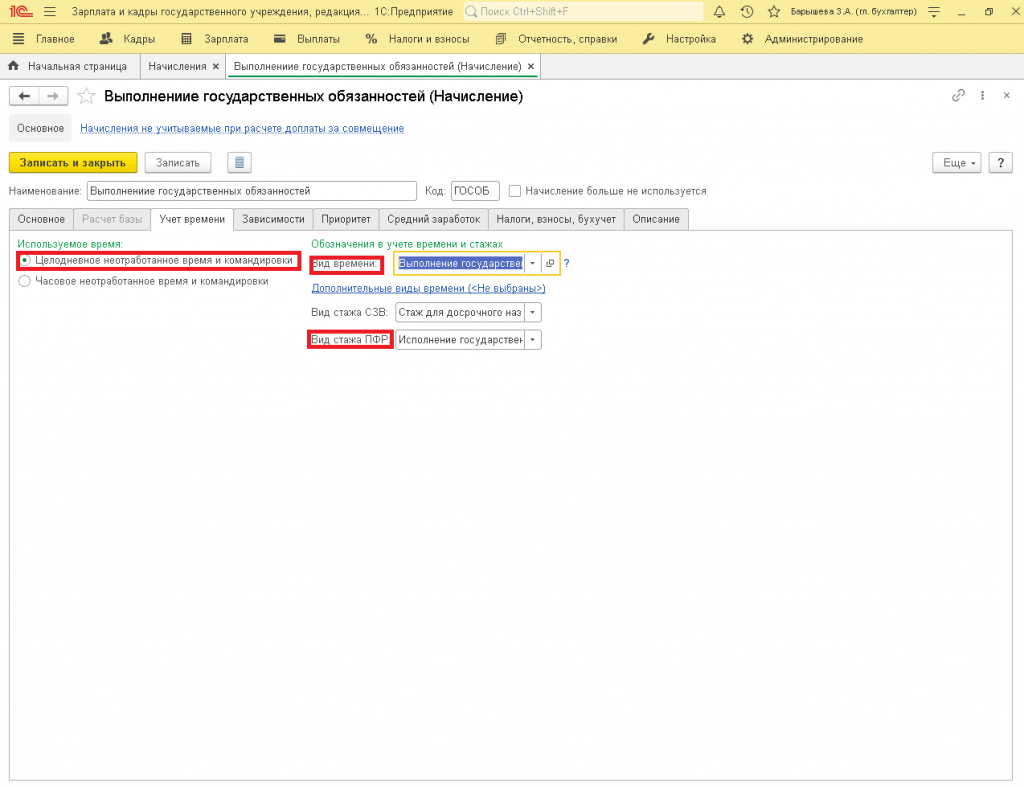Open the Вид времени selected item icon
Viewport: 1024px width, 787px height.
(549, 263)
